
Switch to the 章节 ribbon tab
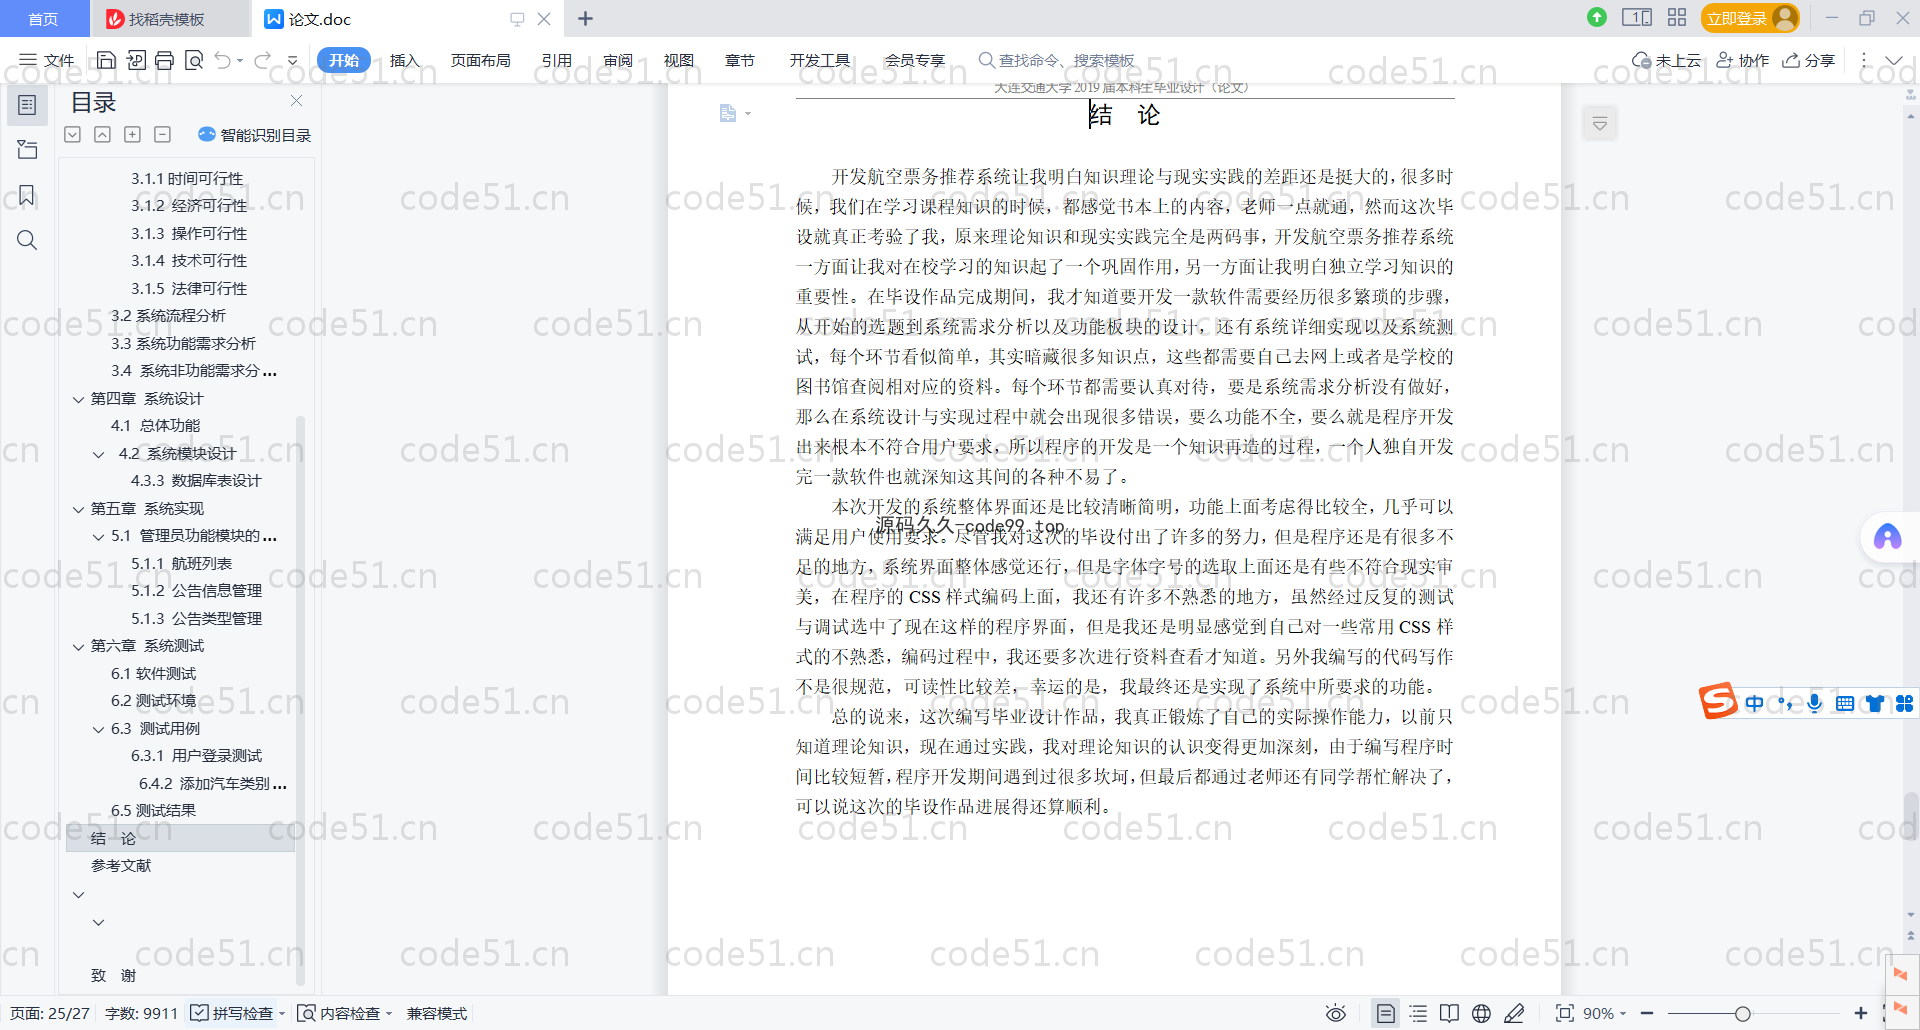point(739,60)
